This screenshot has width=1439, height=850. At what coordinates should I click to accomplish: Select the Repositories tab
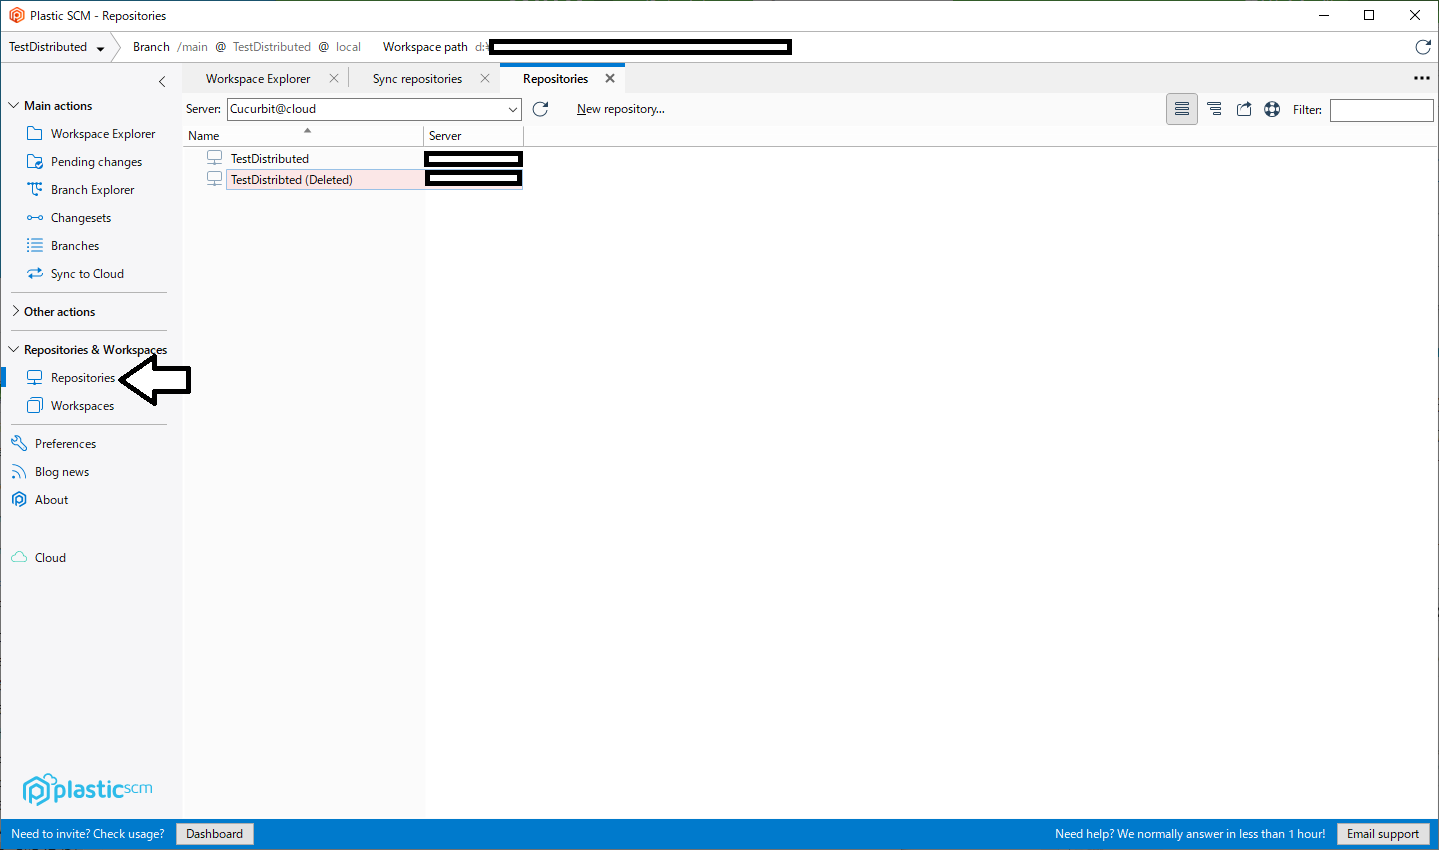(555, 79)
